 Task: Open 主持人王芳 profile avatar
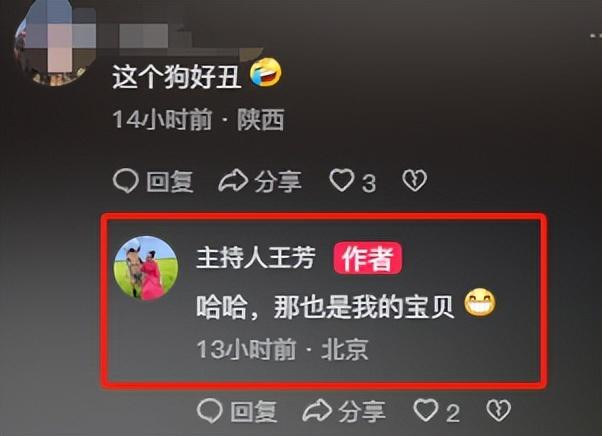146,268
